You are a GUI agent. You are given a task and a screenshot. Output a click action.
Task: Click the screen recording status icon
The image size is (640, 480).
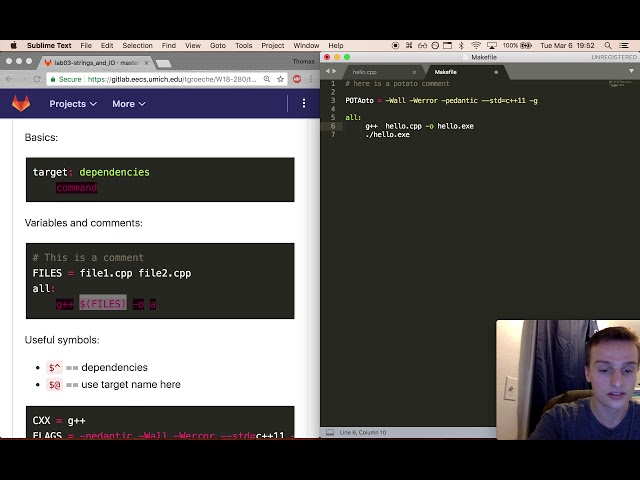click(x=395, y=46)
